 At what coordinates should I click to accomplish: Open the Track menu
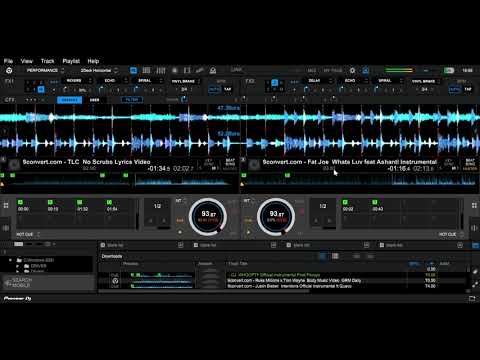(47, 61)
